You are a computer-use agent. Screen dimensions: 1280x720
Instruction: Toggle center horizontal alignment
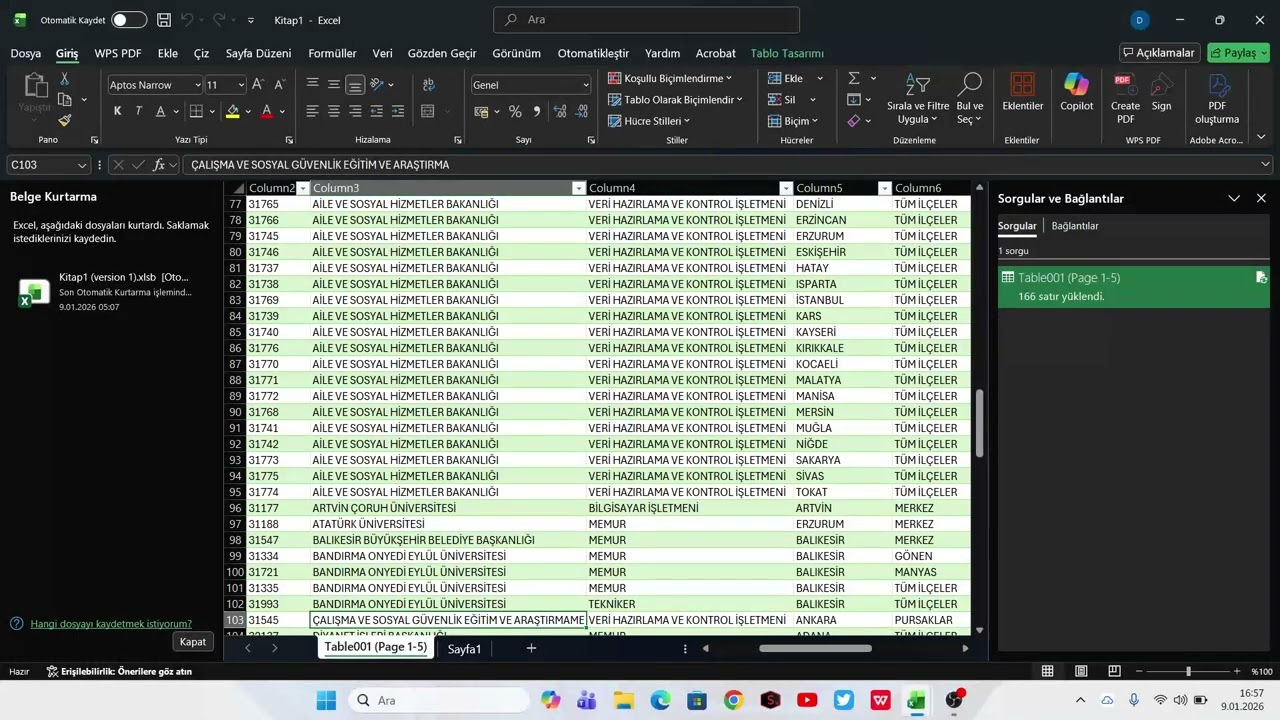coord(334,111)
